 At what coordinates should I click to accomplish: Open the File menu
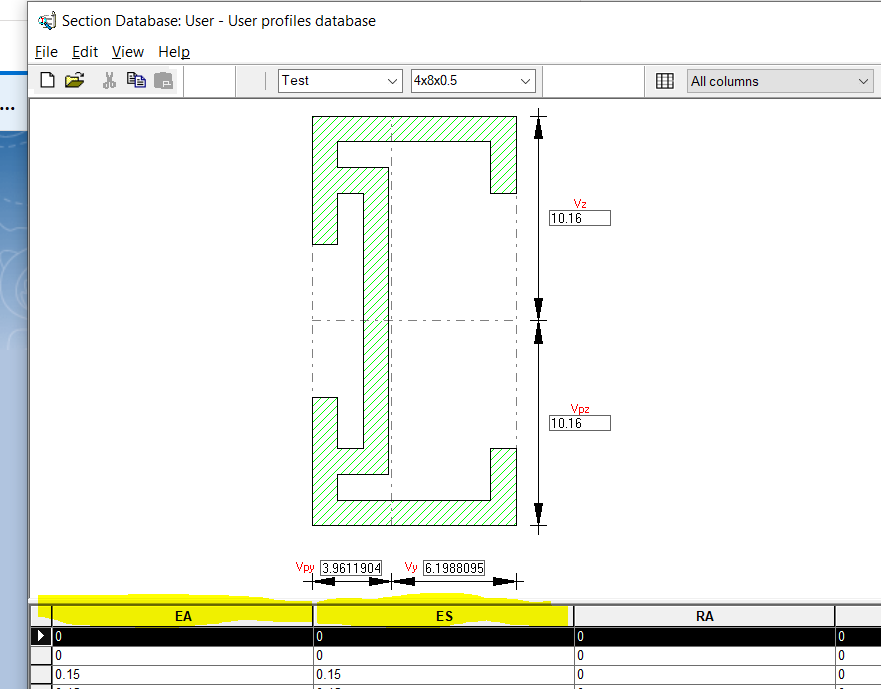pyautogui.click(x=45, y=52)
